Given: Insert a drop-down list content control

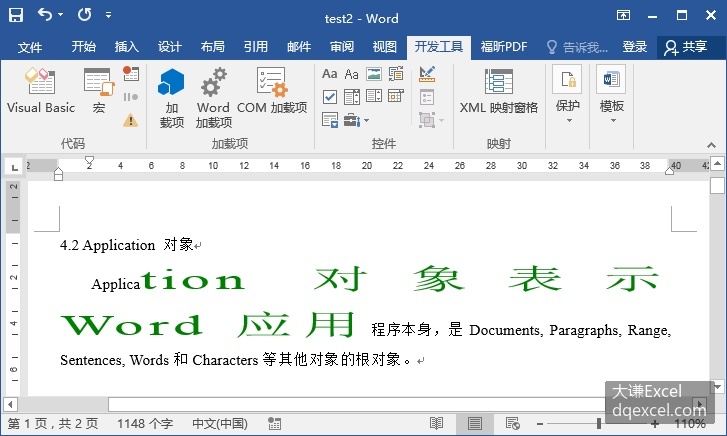Looking at the screenshot, I should 374,96.
